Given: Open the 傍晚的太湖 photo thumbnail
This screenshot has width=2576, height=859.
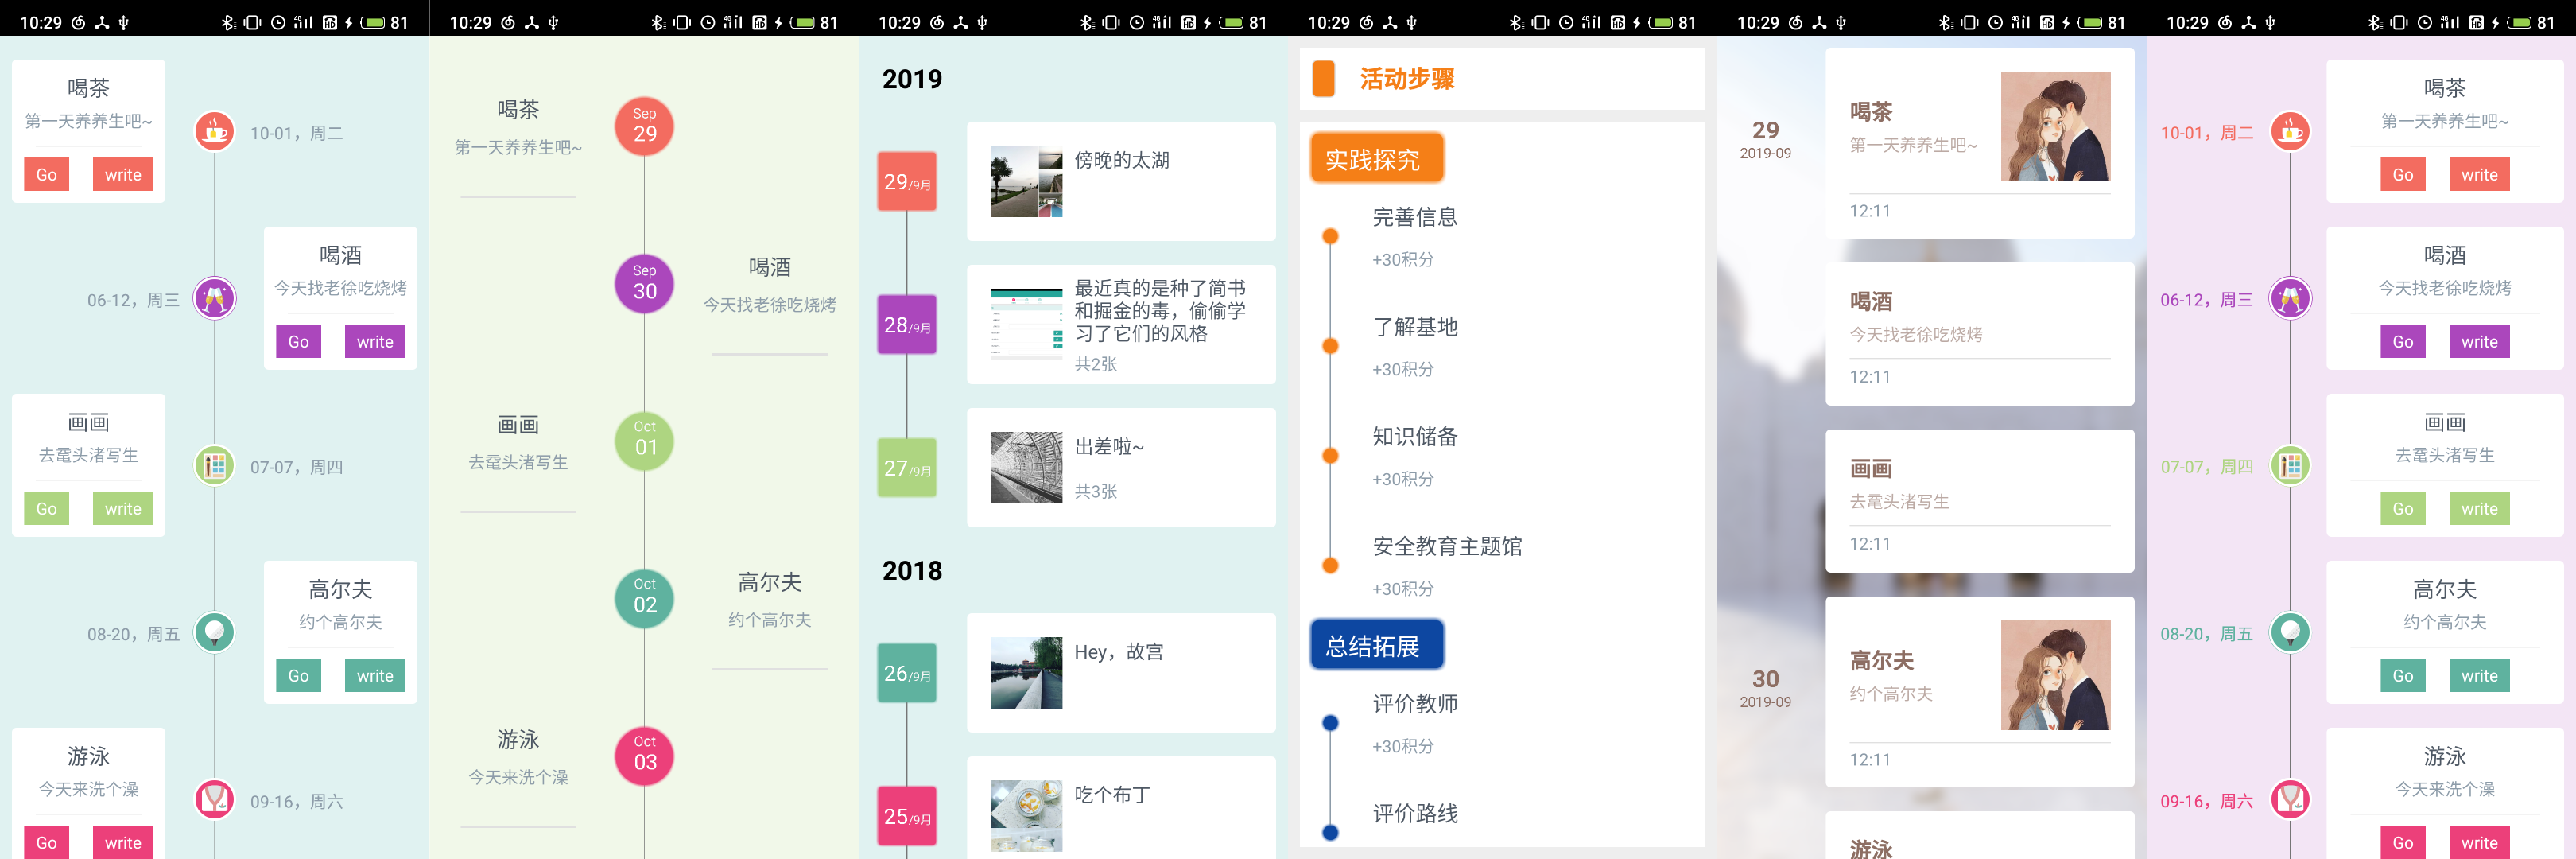Looking at the screenshot, I should (x=1026, y=181).
